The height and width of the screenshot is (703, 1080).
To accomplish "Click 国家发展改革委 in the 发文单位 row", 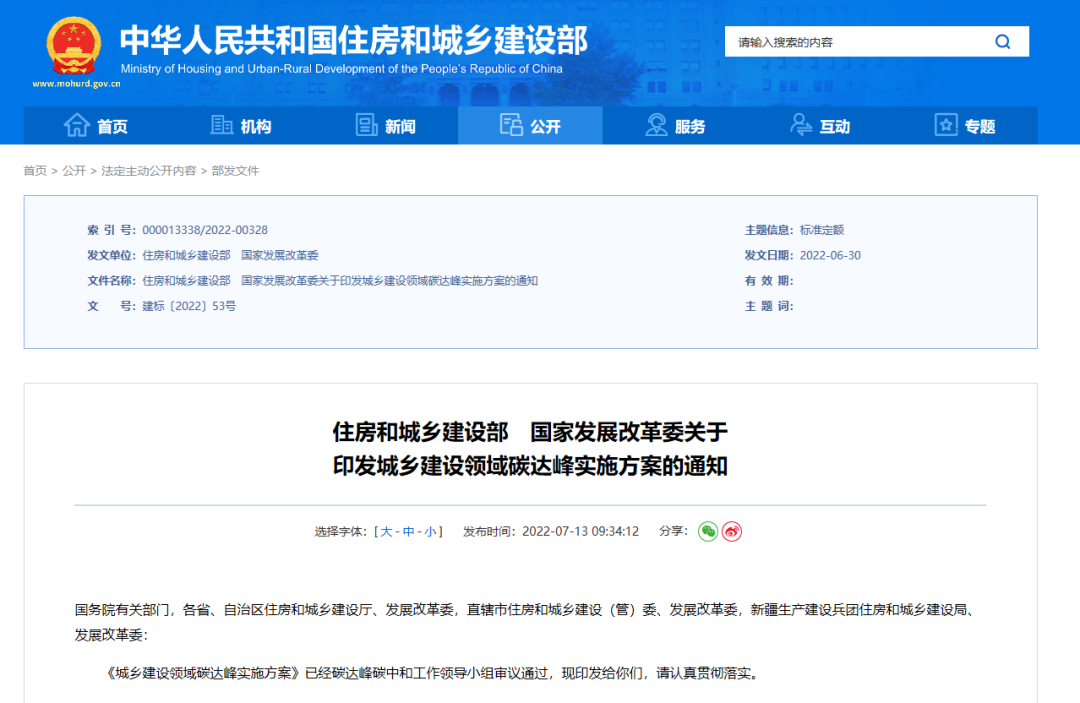I will click(280, 255).
